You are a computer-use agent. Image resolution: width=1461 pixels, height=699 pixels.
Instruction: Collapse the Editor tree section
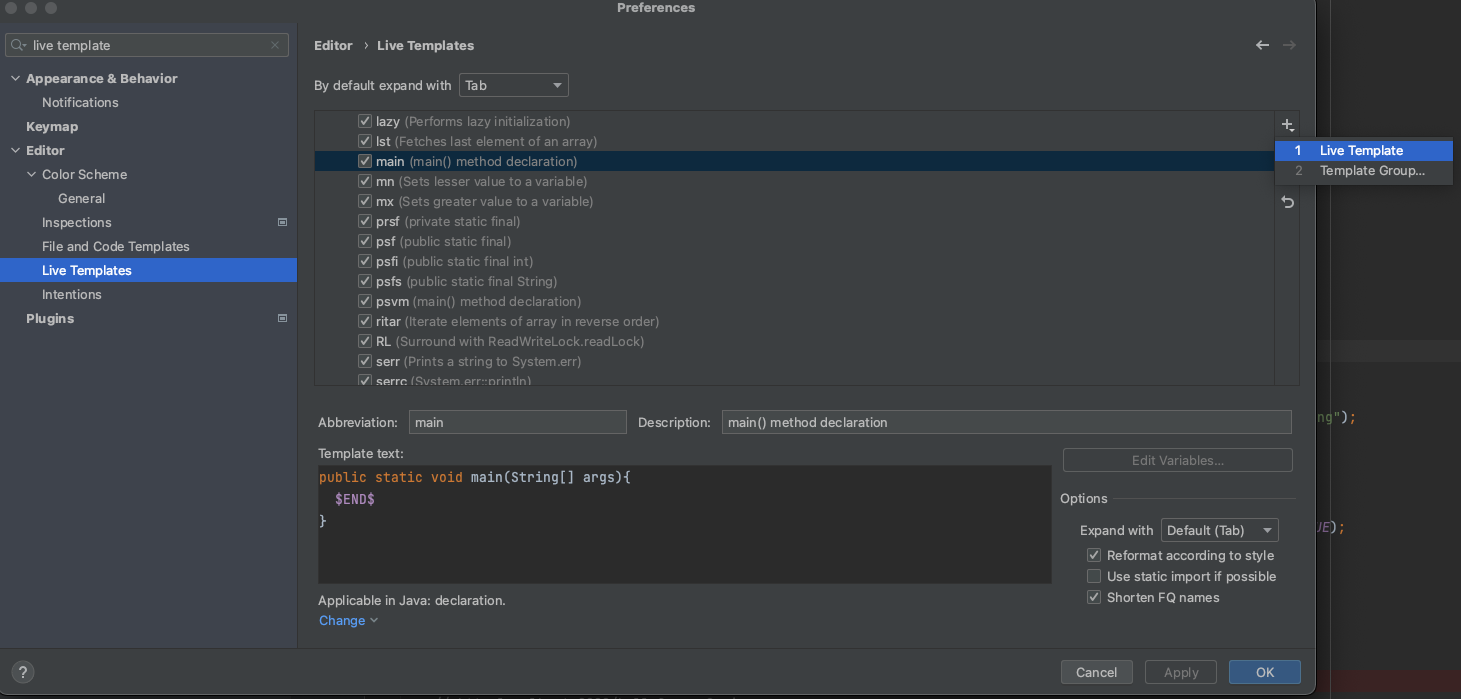[x=15, y=150]
